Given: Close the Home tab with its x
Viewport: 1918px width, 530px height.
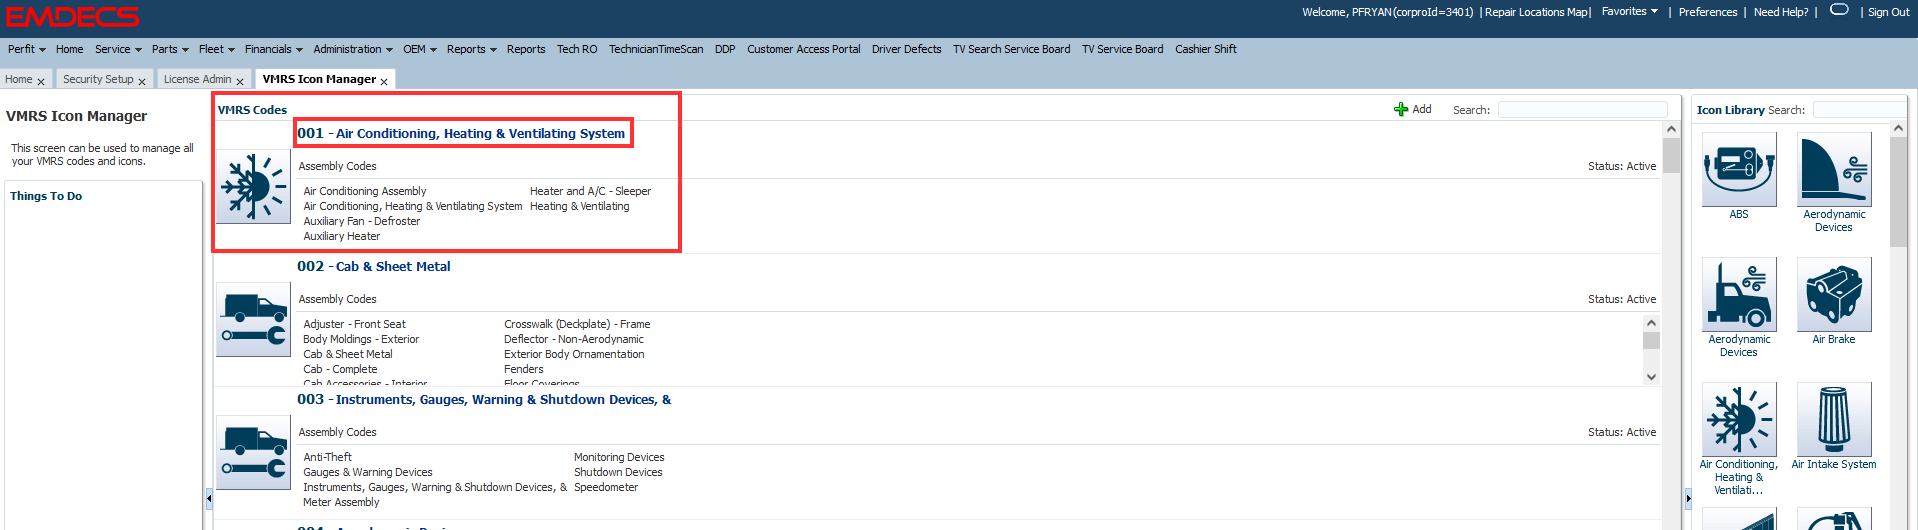Looking at the screenshot, I should coord(41,82).
